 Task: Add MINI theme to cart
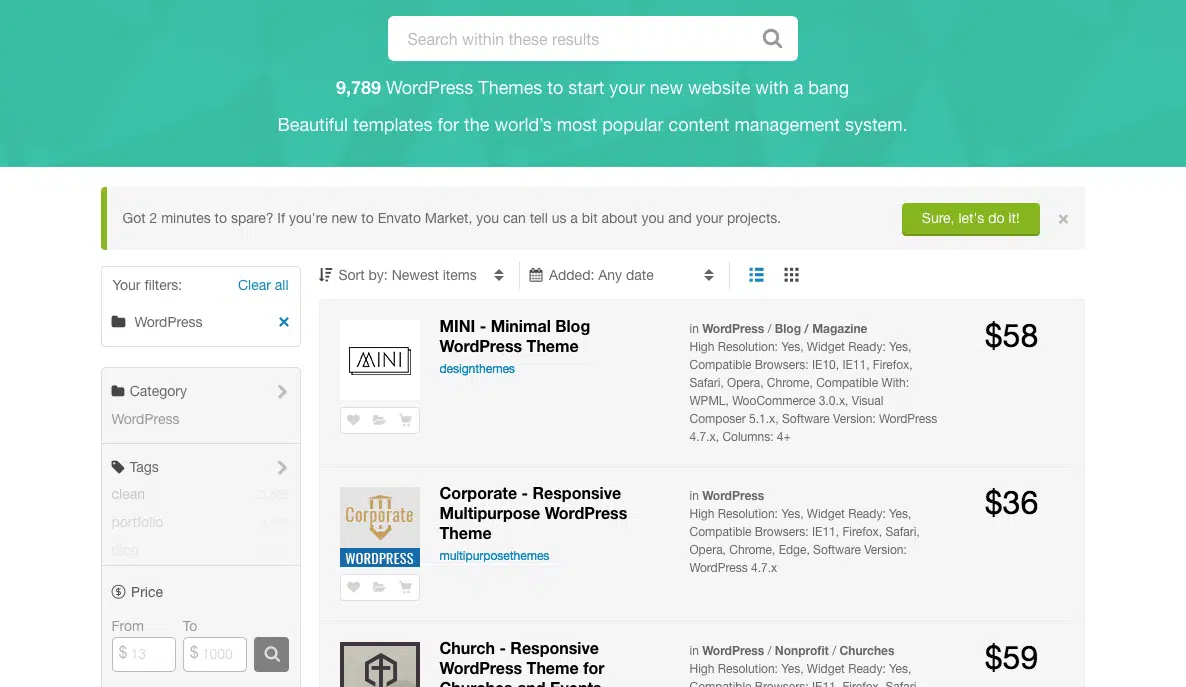point(405,421)
